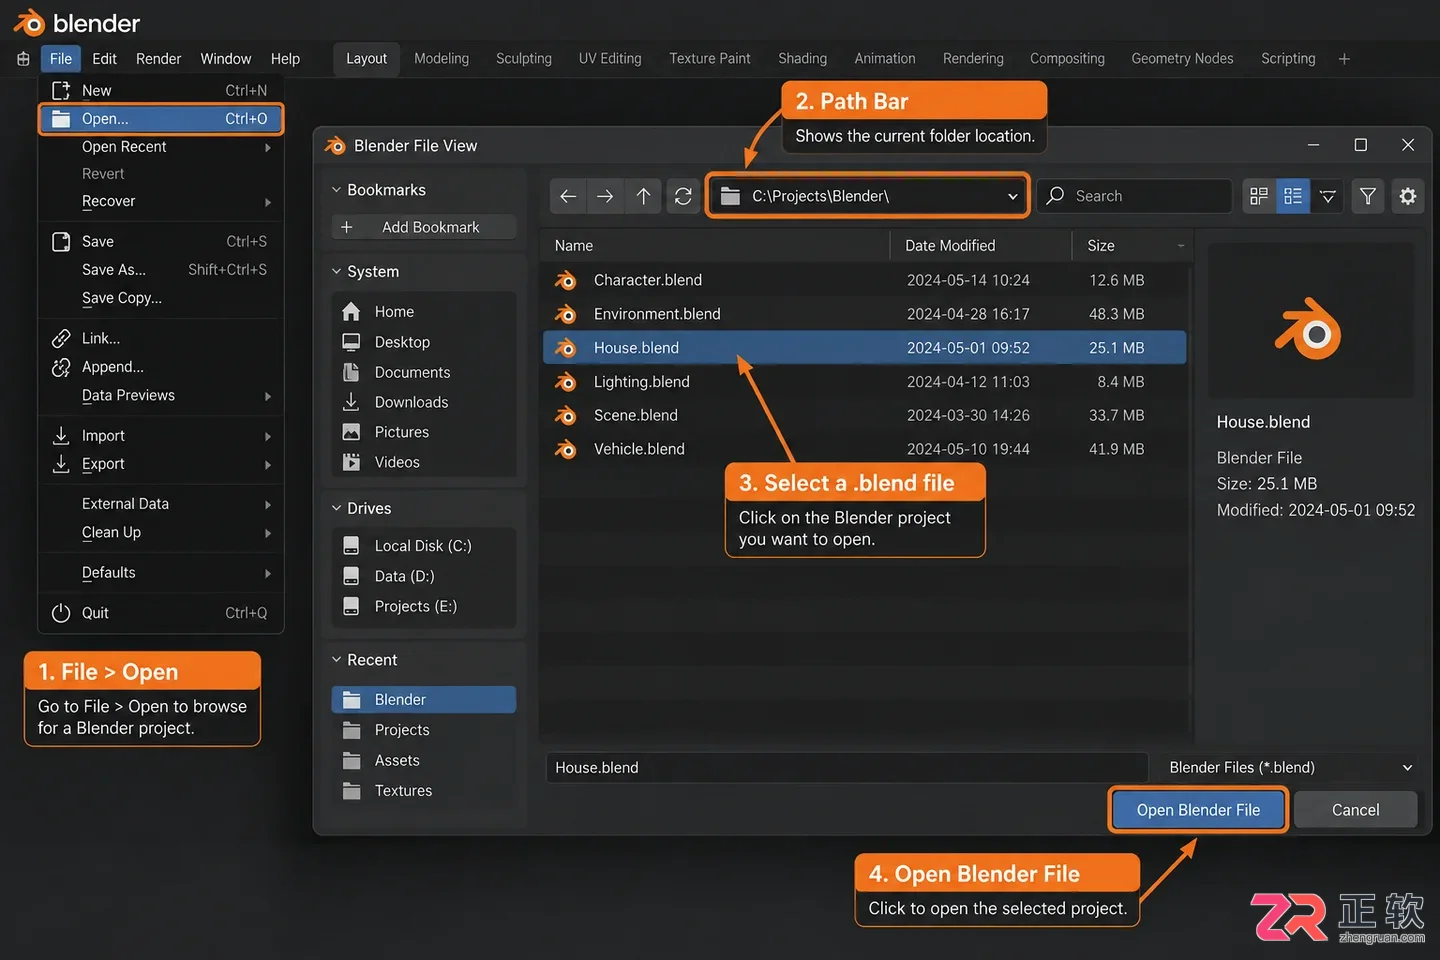Collapse the System section
The width and height of the screenshot is (1440, 960).
(x=337, y=272)
